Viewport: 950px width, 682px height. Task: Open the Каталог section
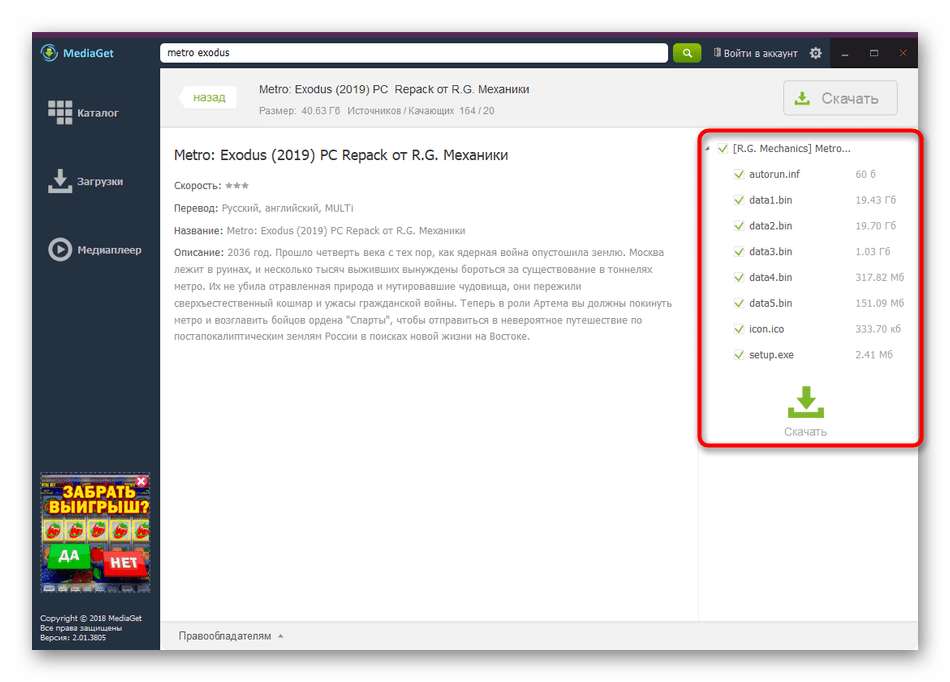[84, 113]
